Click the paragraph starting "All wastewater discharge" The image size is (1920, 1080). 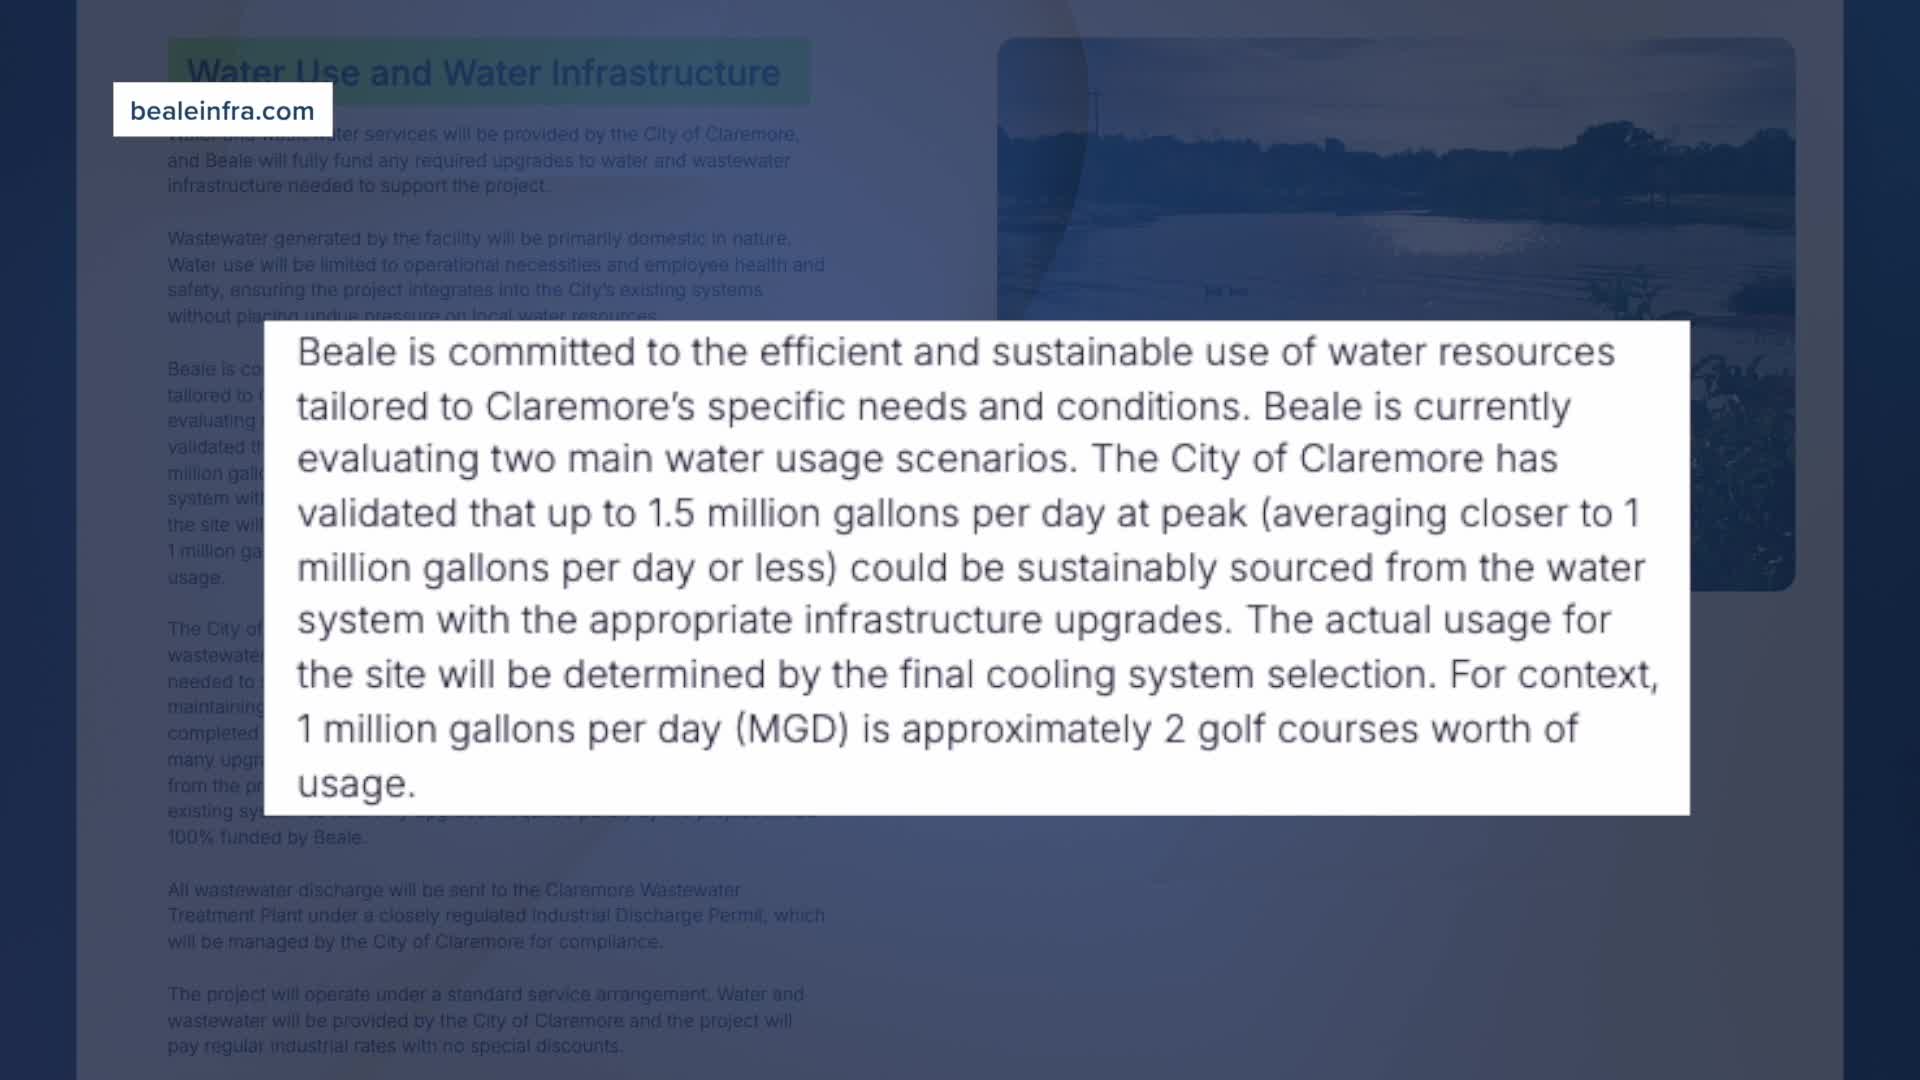495,915
